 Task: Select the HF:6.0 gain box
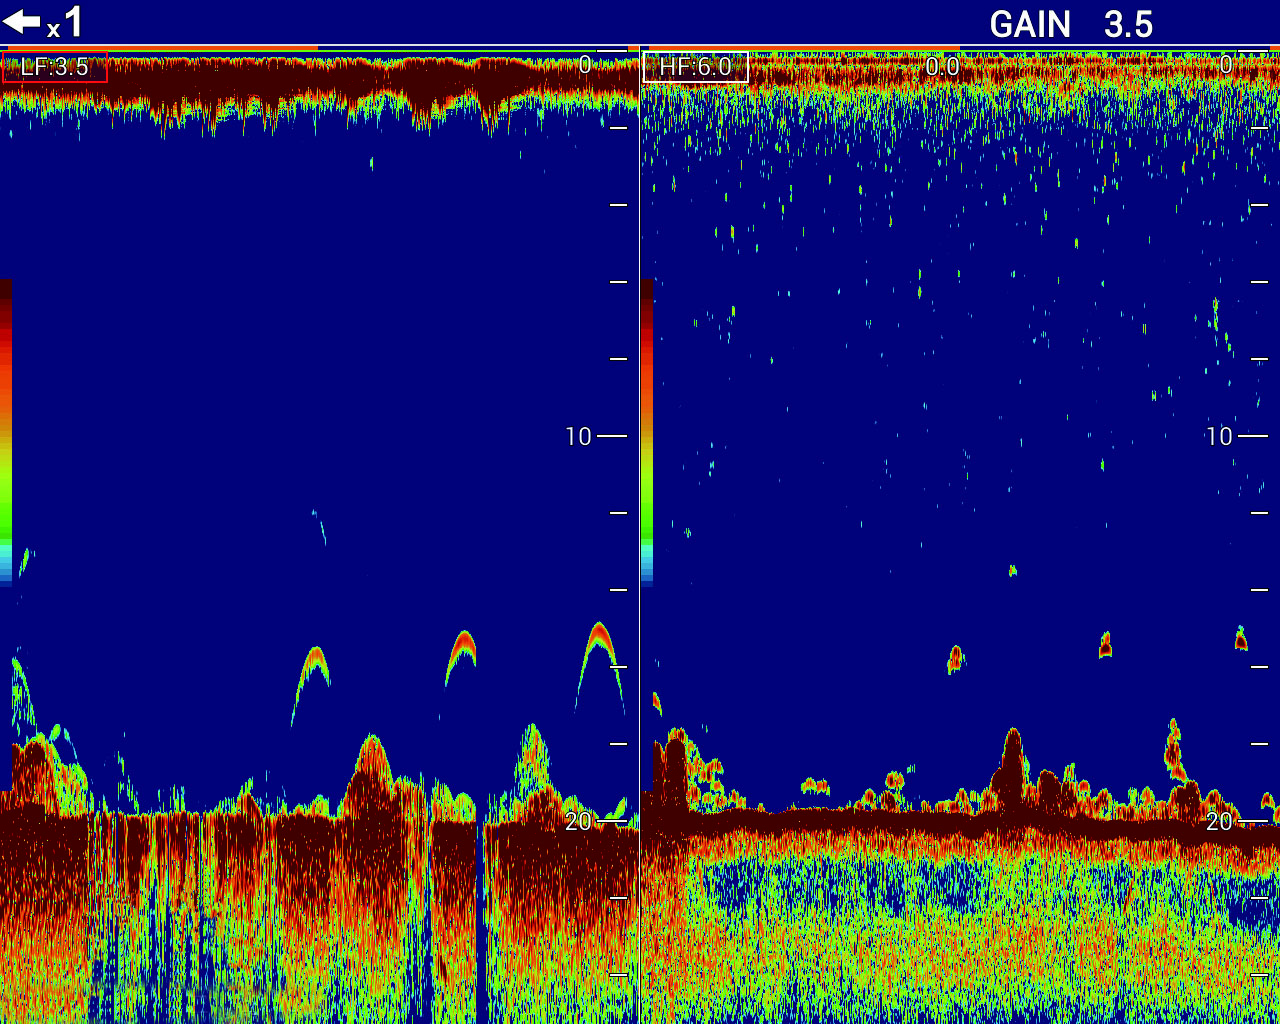pos(695,67)
